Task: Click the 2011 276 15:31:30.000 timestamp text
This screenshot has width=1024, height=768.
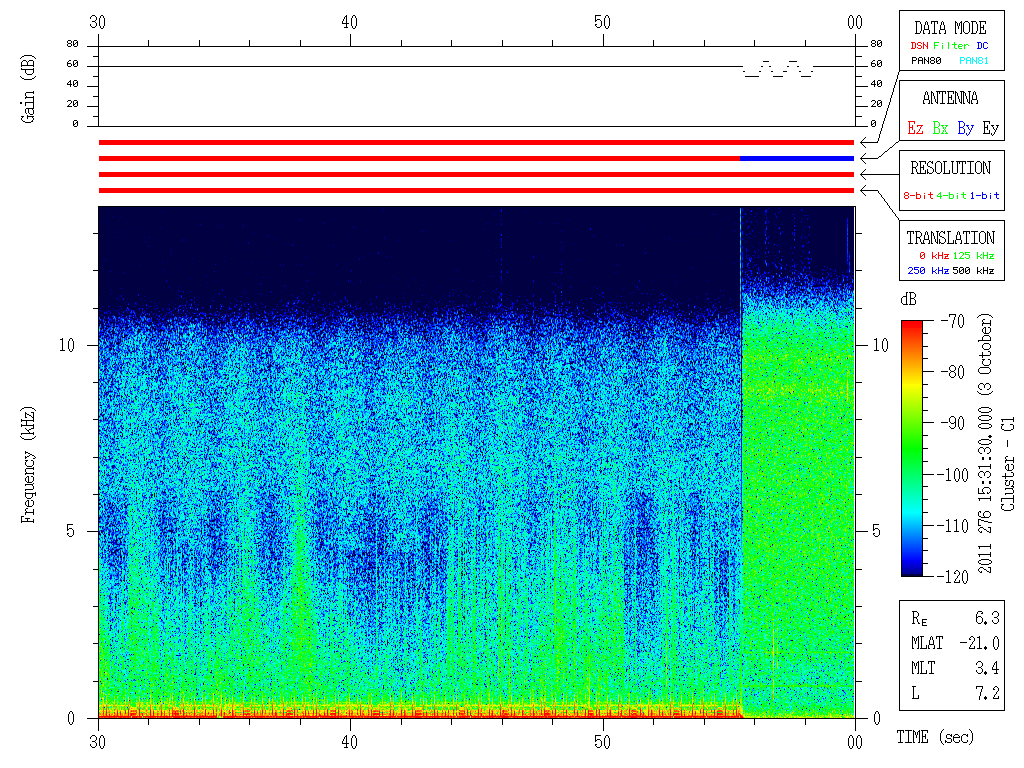Action: click(985, 490)
